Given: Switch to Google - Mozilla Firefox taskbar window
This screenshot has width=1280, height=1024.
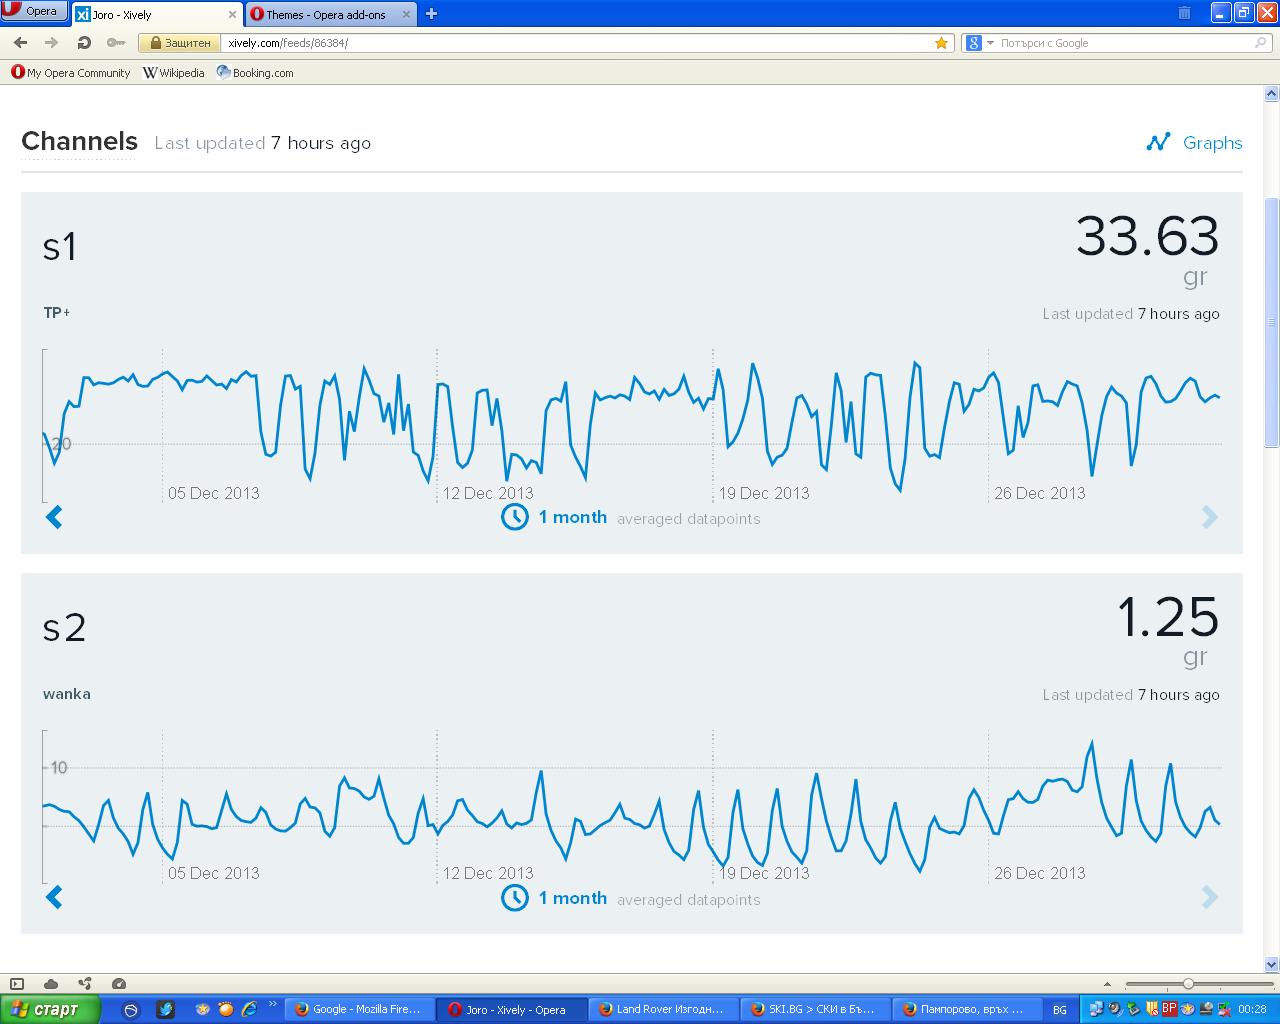Looking at the screenshot, I should click(358, 1010).
